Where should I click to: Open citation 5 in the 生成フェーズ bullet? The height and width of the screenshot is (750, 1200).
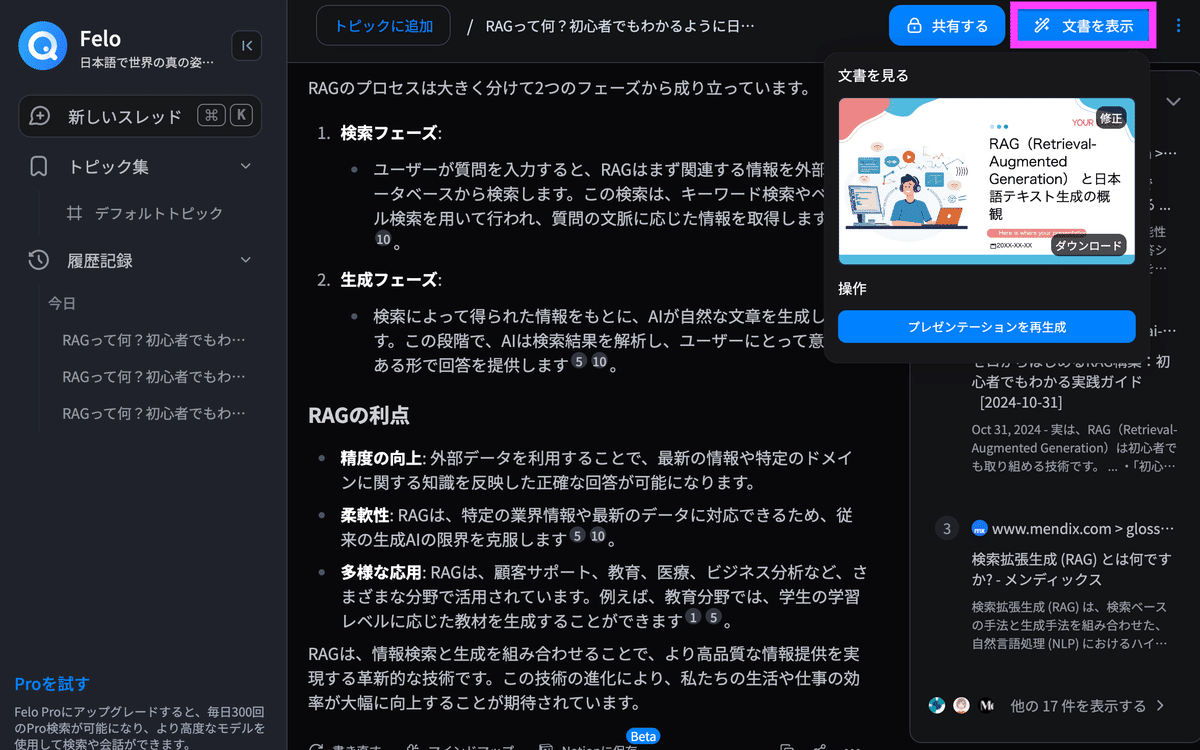(578, 362)
